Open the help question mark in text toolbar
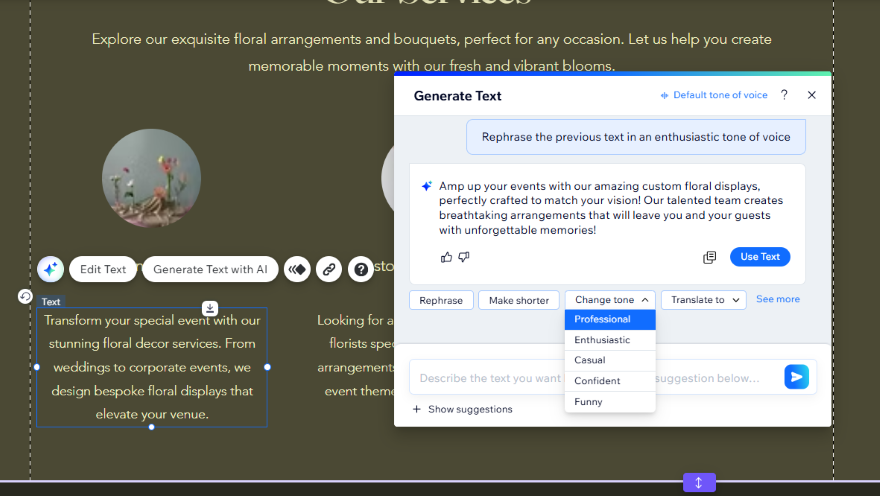The width and height of the screenshot is (880, 496). pos(361,269)
